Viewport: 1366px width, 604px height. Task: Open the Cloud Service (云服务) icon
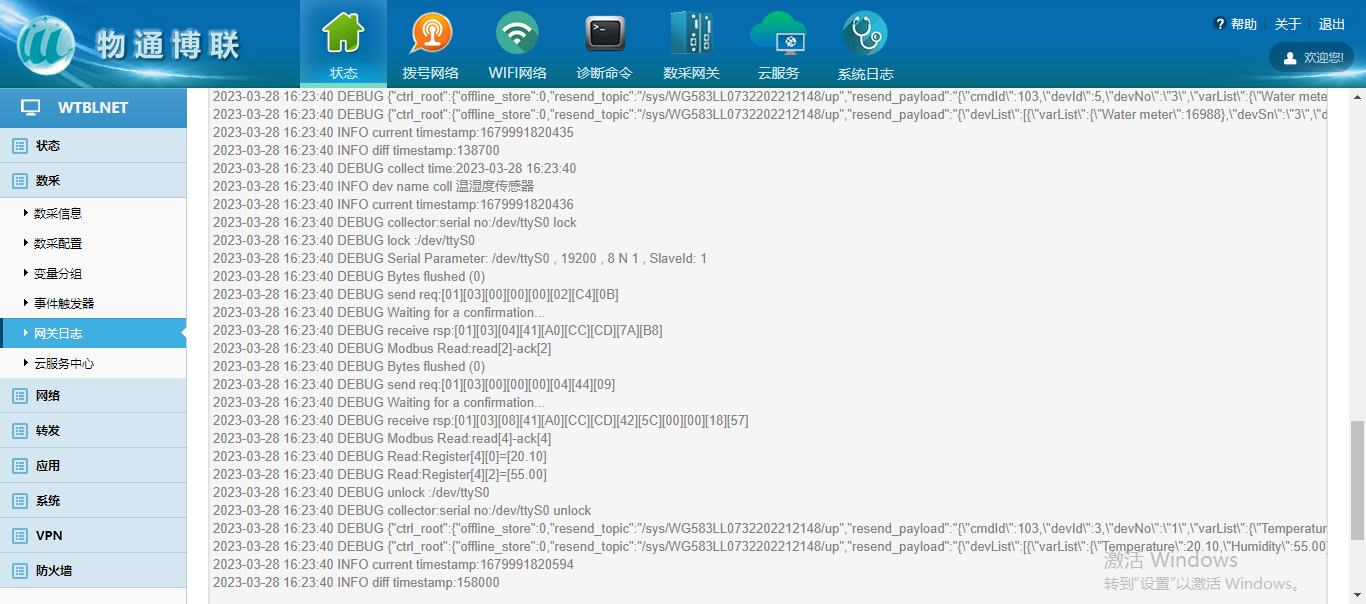coord(777,35)
